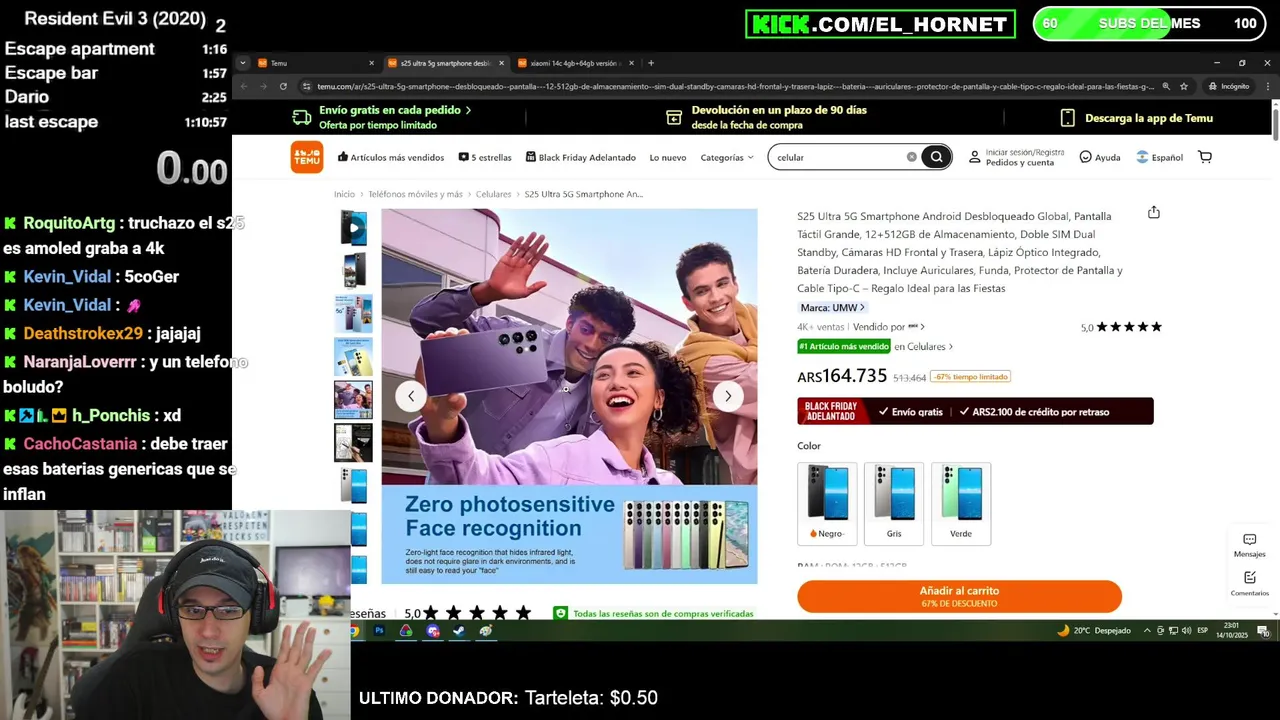Click the browser reload icon
The image size is (1280, 720).
(x=283, y=86)
